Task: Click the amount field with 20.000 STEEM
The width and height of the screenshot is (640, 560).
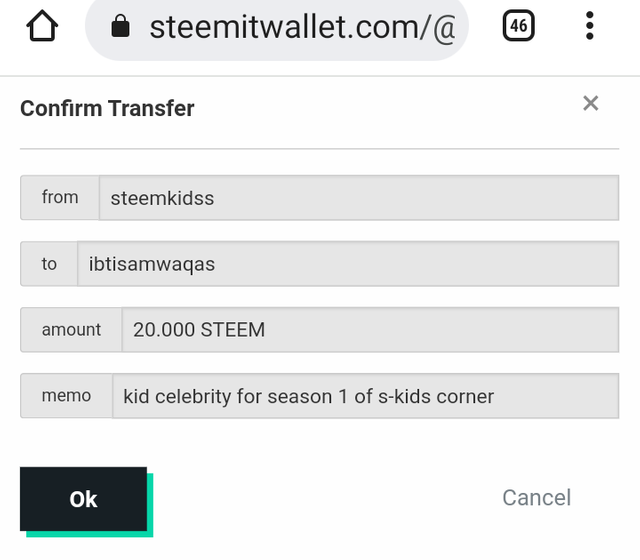Action: coord(370,330)
